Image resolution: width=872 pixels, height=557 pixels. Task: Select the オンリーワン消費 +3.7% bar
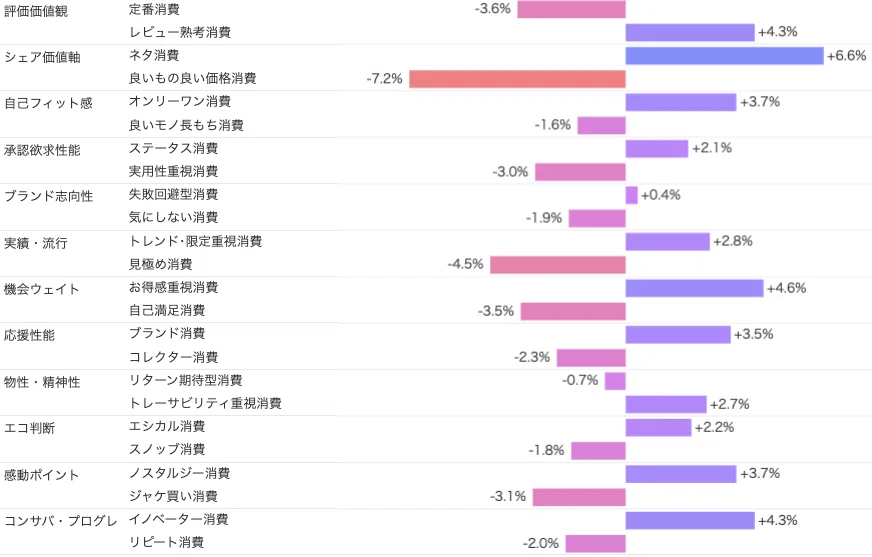coord(681,102)
